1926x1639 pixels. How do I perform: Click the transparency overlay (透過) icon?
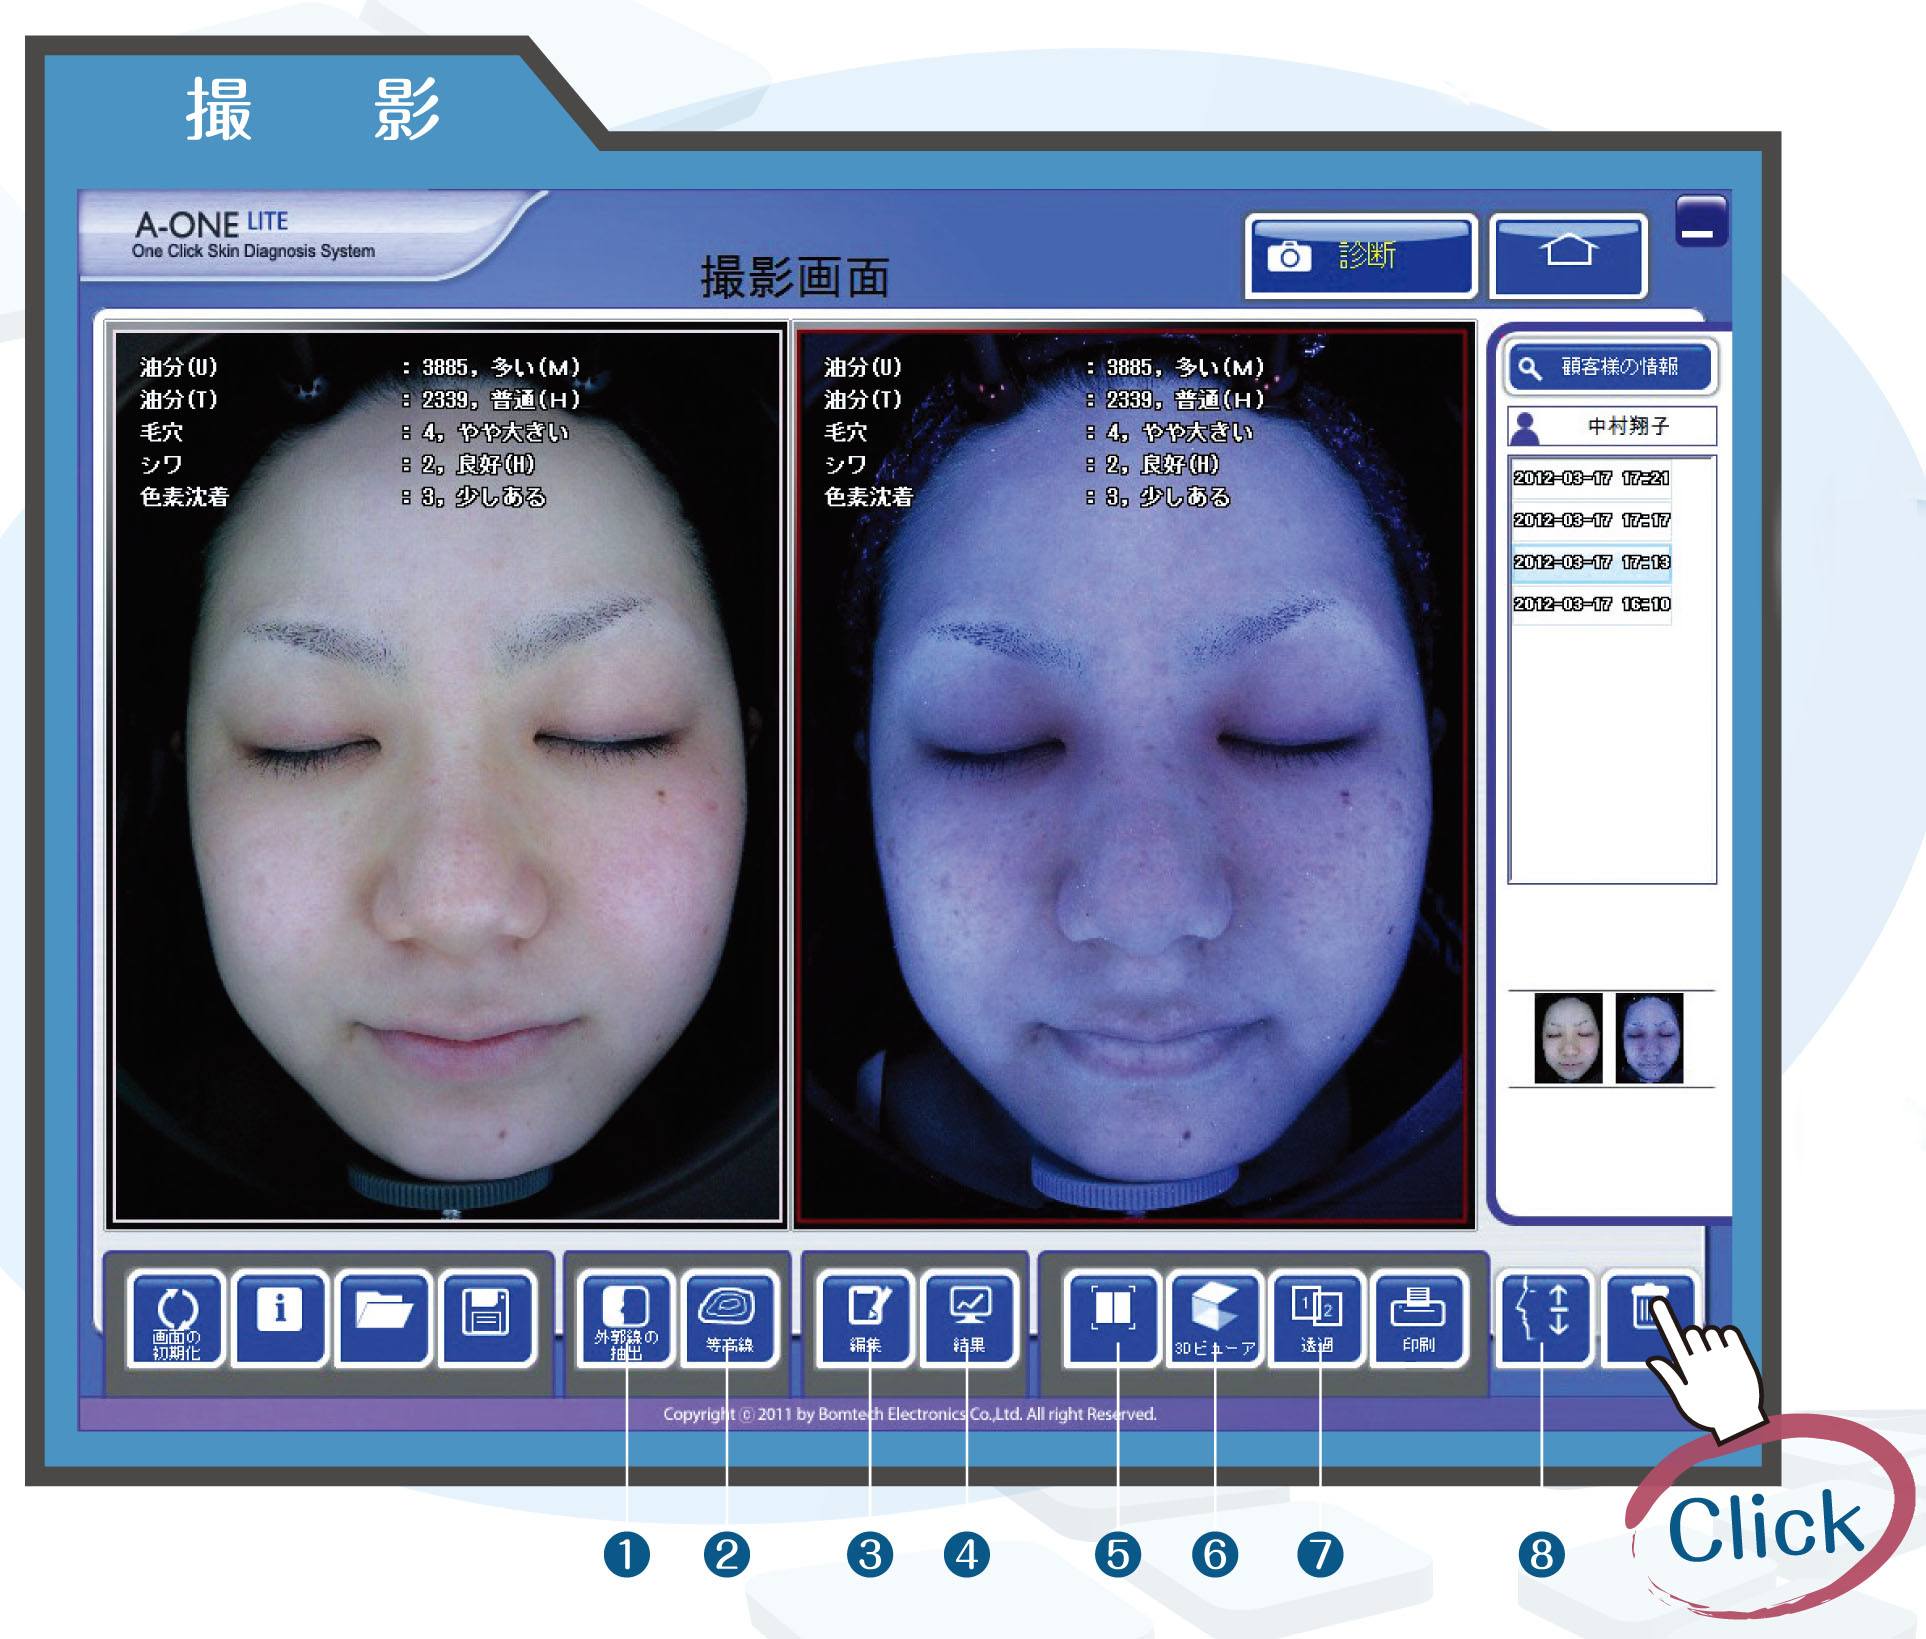(x=1317, y=1318)
